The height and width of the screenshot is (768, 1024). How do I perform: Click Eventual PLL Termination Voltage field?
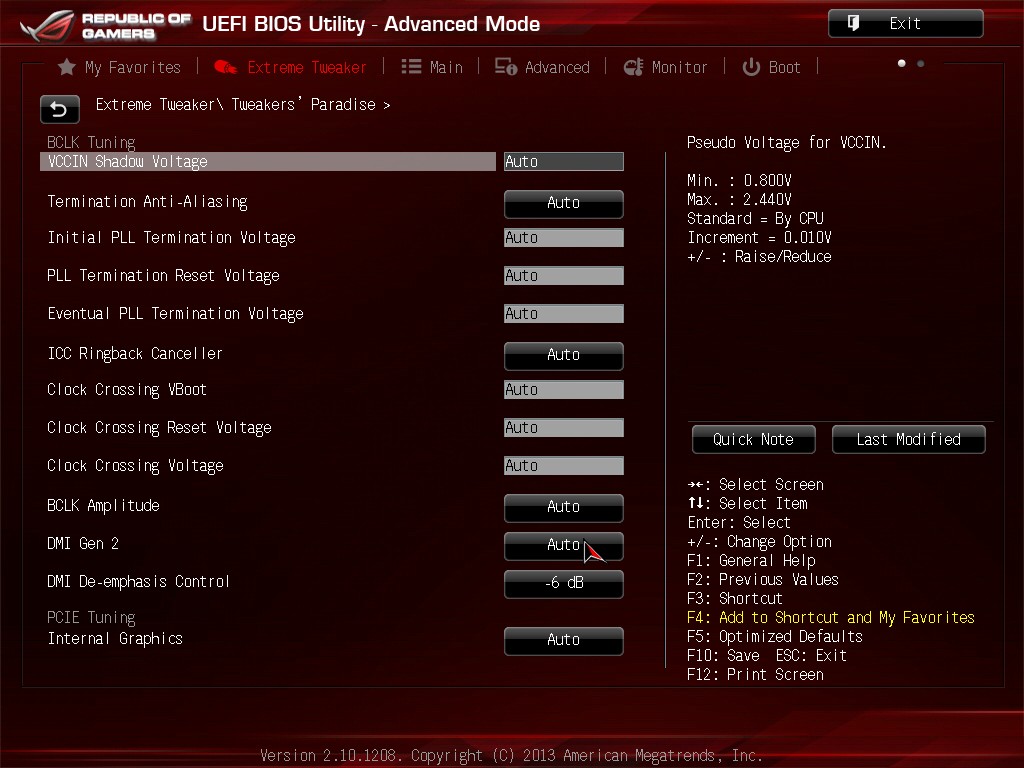point(564,313)
